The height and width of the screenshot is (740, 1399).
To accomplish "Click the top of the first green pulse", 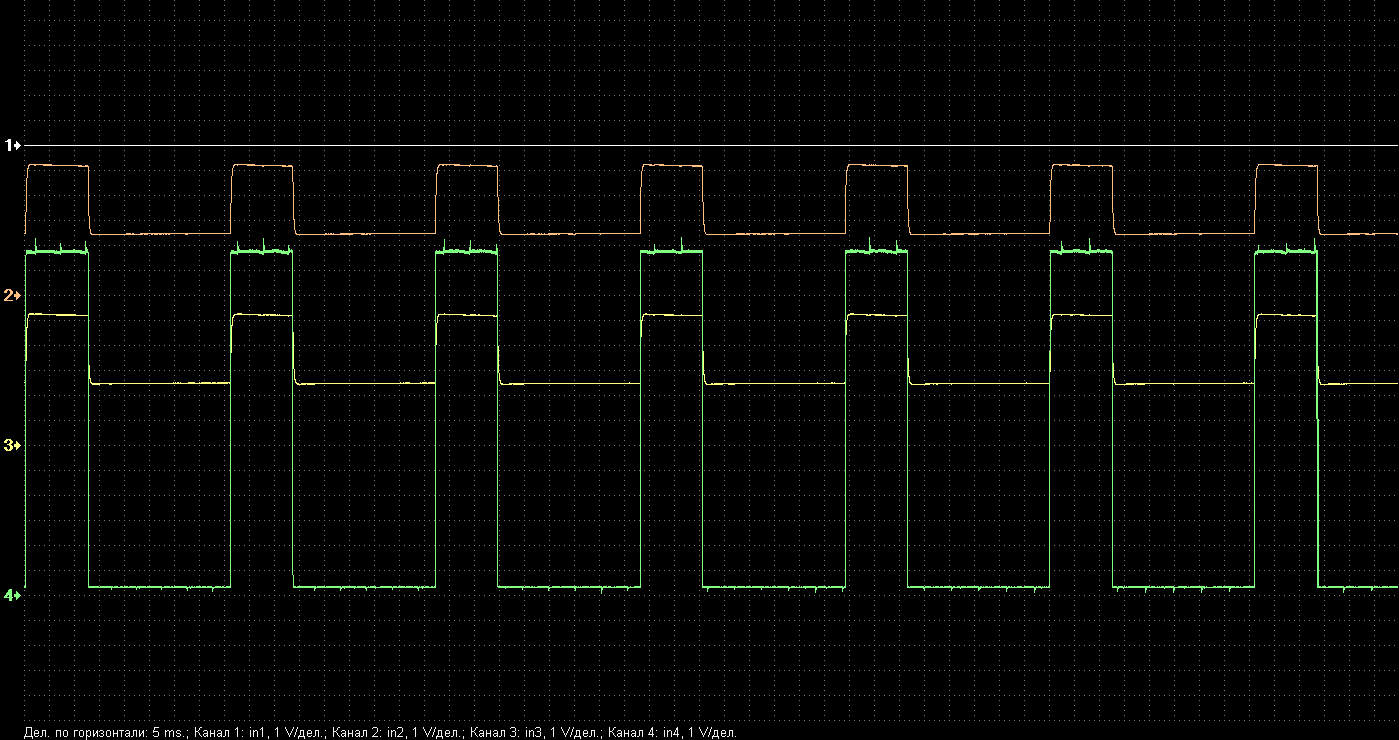I will coord(58,253).
